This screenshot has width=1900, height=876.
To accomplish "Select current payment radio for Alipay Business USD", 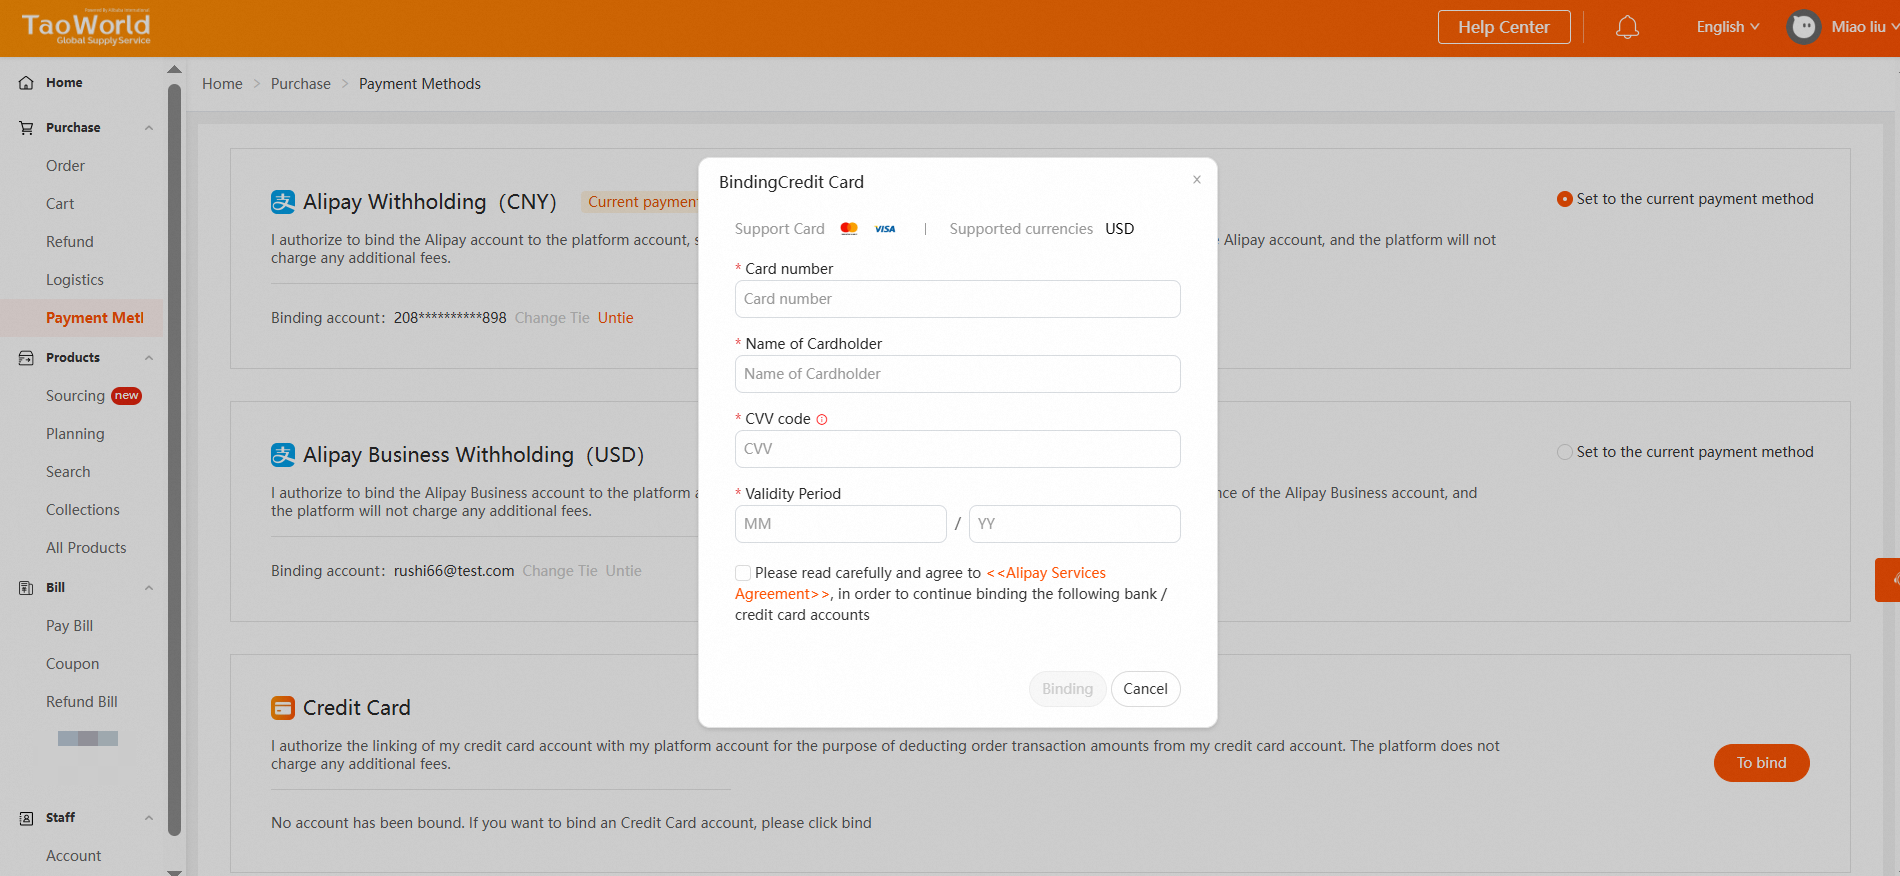I will tap(1565, 452).
